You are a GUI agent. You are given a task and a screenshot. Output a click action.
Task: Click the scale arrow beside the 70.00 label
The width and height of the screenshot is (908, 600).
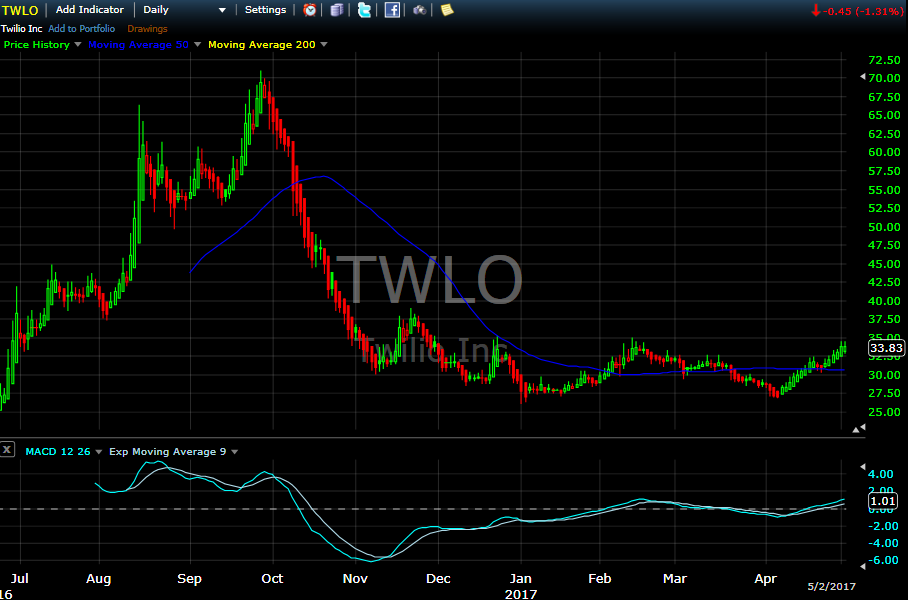pos(863,76)
